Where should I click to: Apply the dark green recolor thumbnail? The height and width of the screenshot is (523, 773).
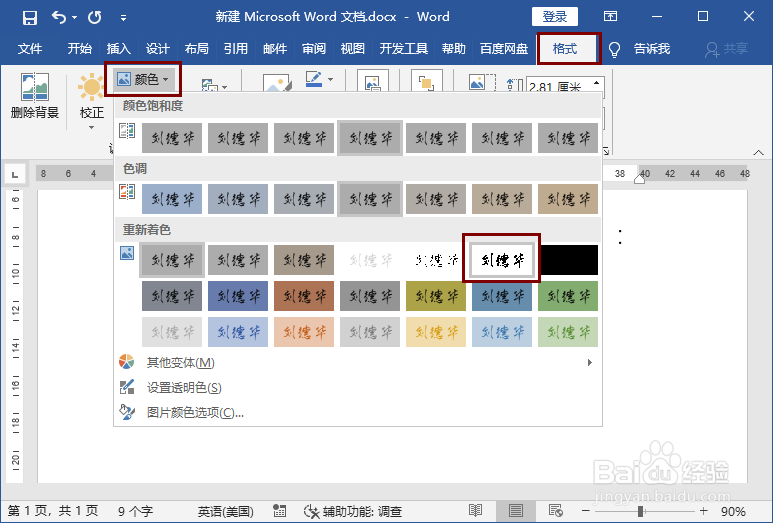(x=568, y=296)
